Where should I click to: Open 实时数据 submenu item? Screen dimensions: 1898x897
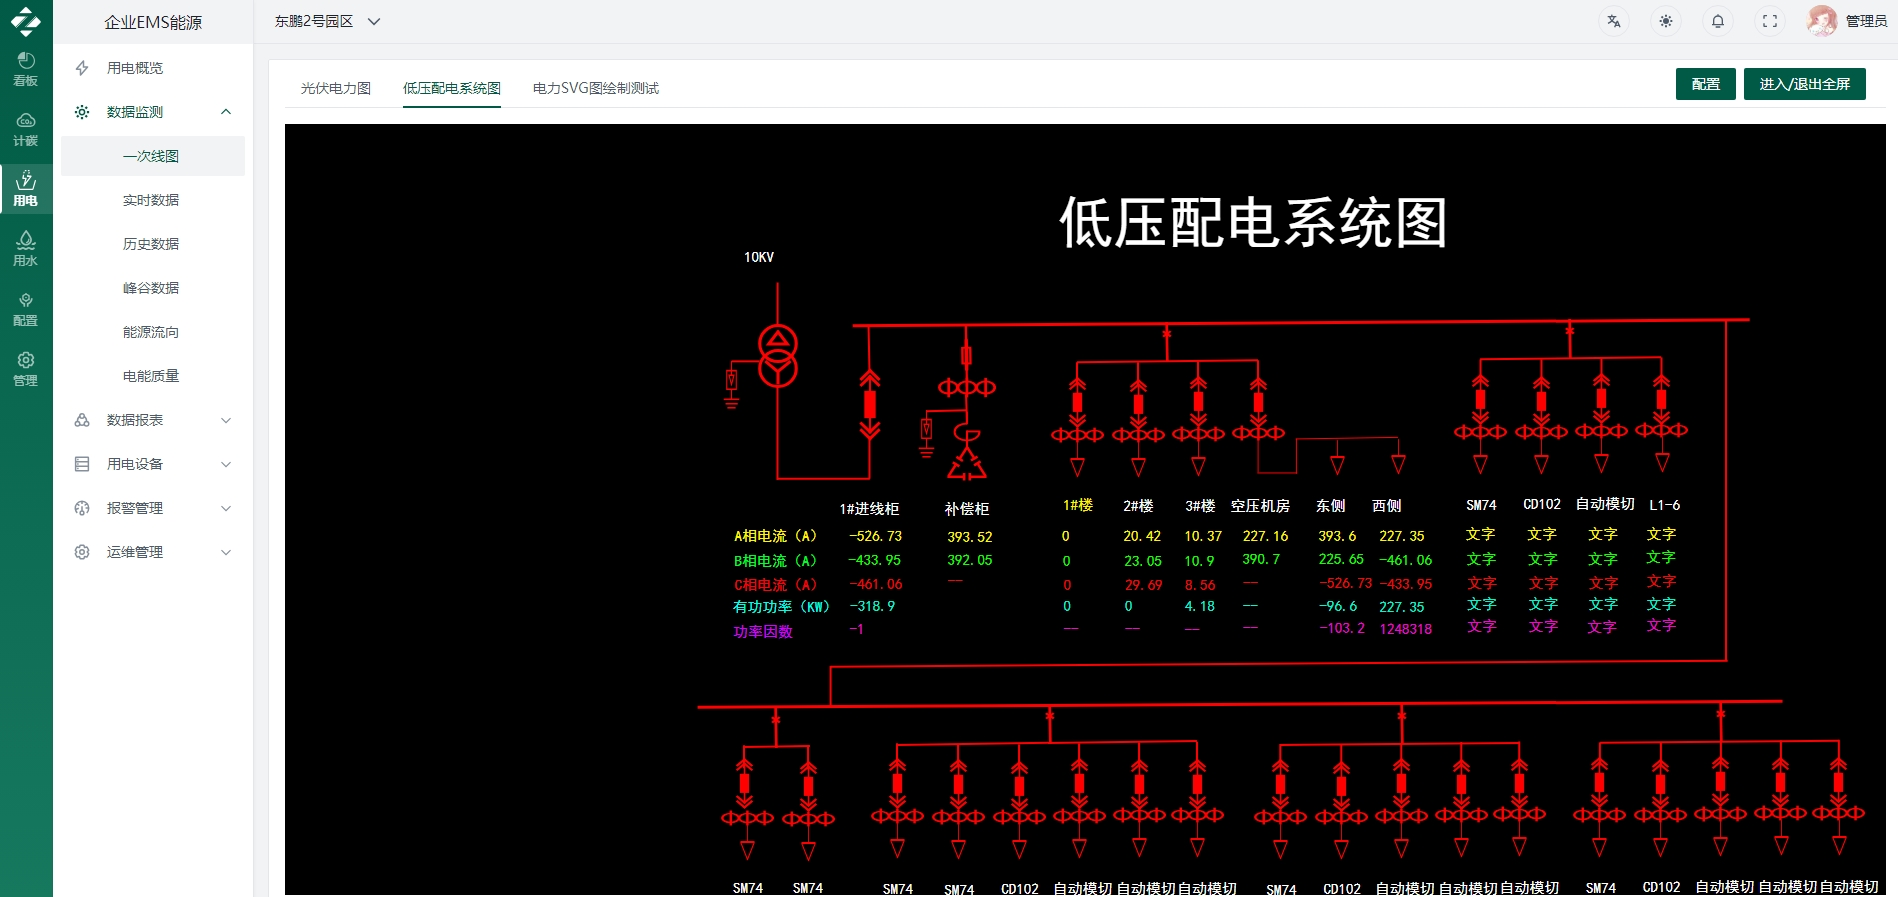pos(153,200)
